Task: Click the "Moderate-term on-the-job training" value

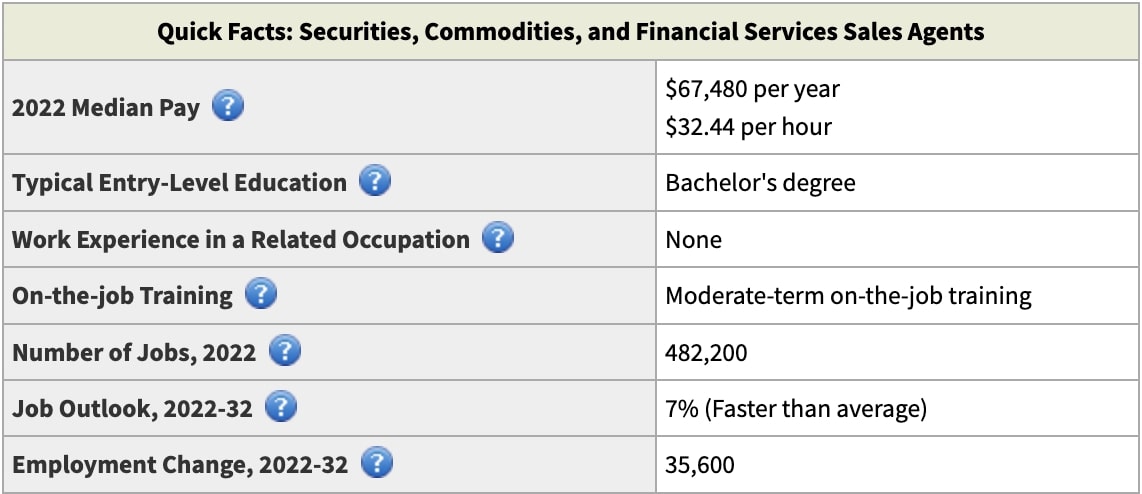Action: tap(848, 296)
